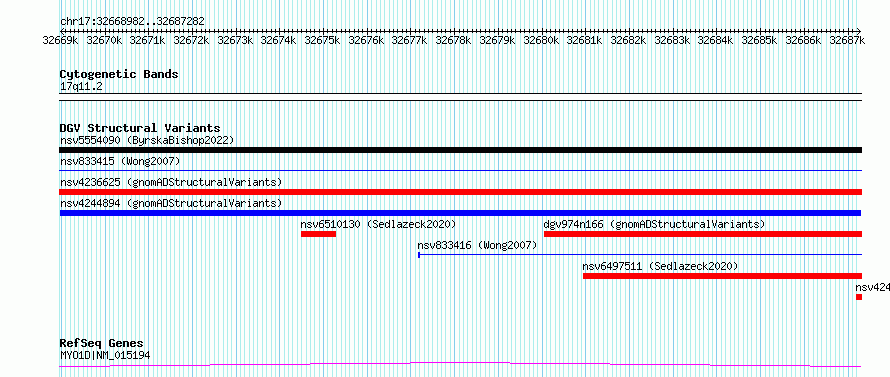
Task: Click the 32687k ruler tick
Action: click(x=847, y=40)
